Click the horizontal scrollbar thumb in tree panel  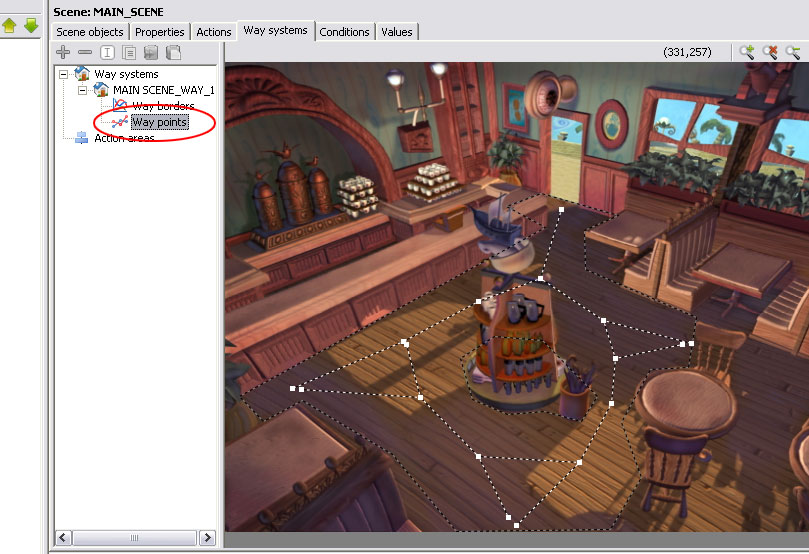(x=135, y=538)
